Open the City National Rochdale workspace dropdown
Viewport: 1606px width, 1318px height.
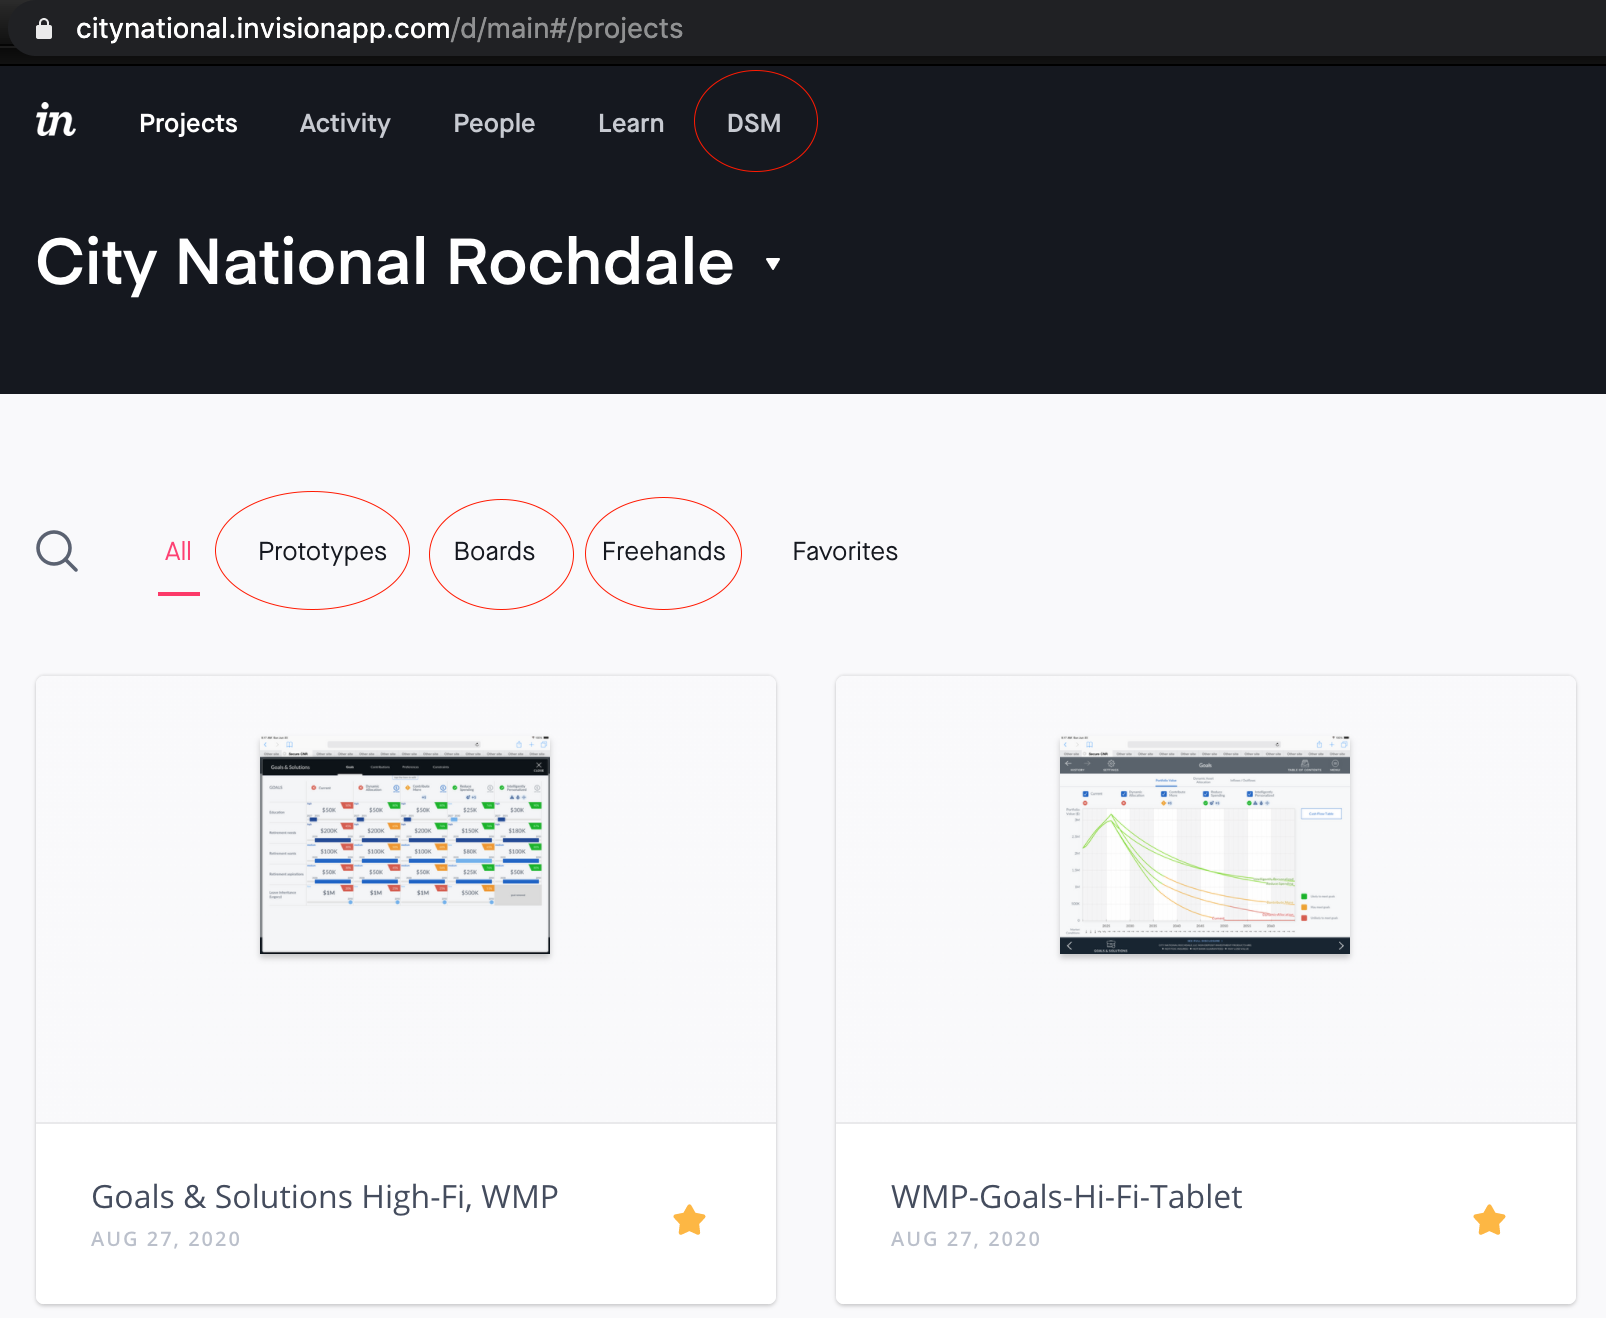pyautogui.click(x=771, y=265)
